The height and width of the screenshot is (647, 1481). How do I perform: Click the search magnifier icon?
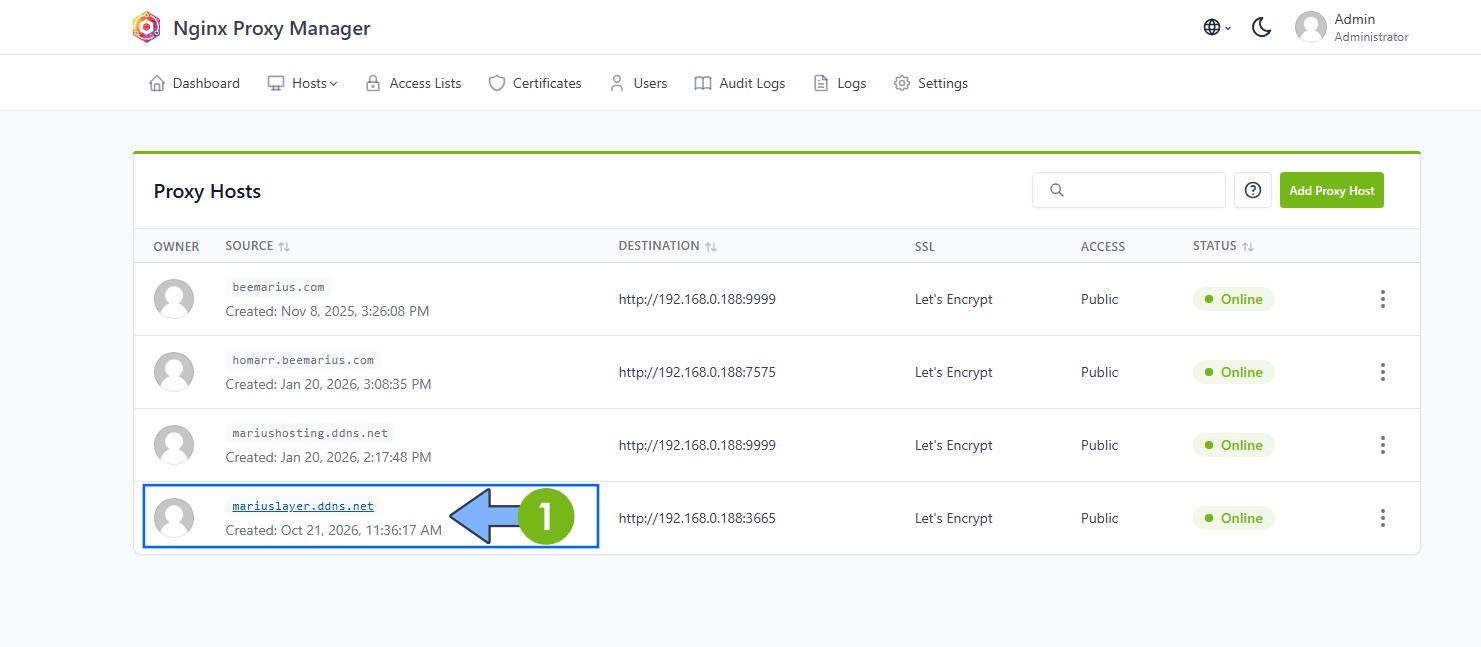point(1057,190)
